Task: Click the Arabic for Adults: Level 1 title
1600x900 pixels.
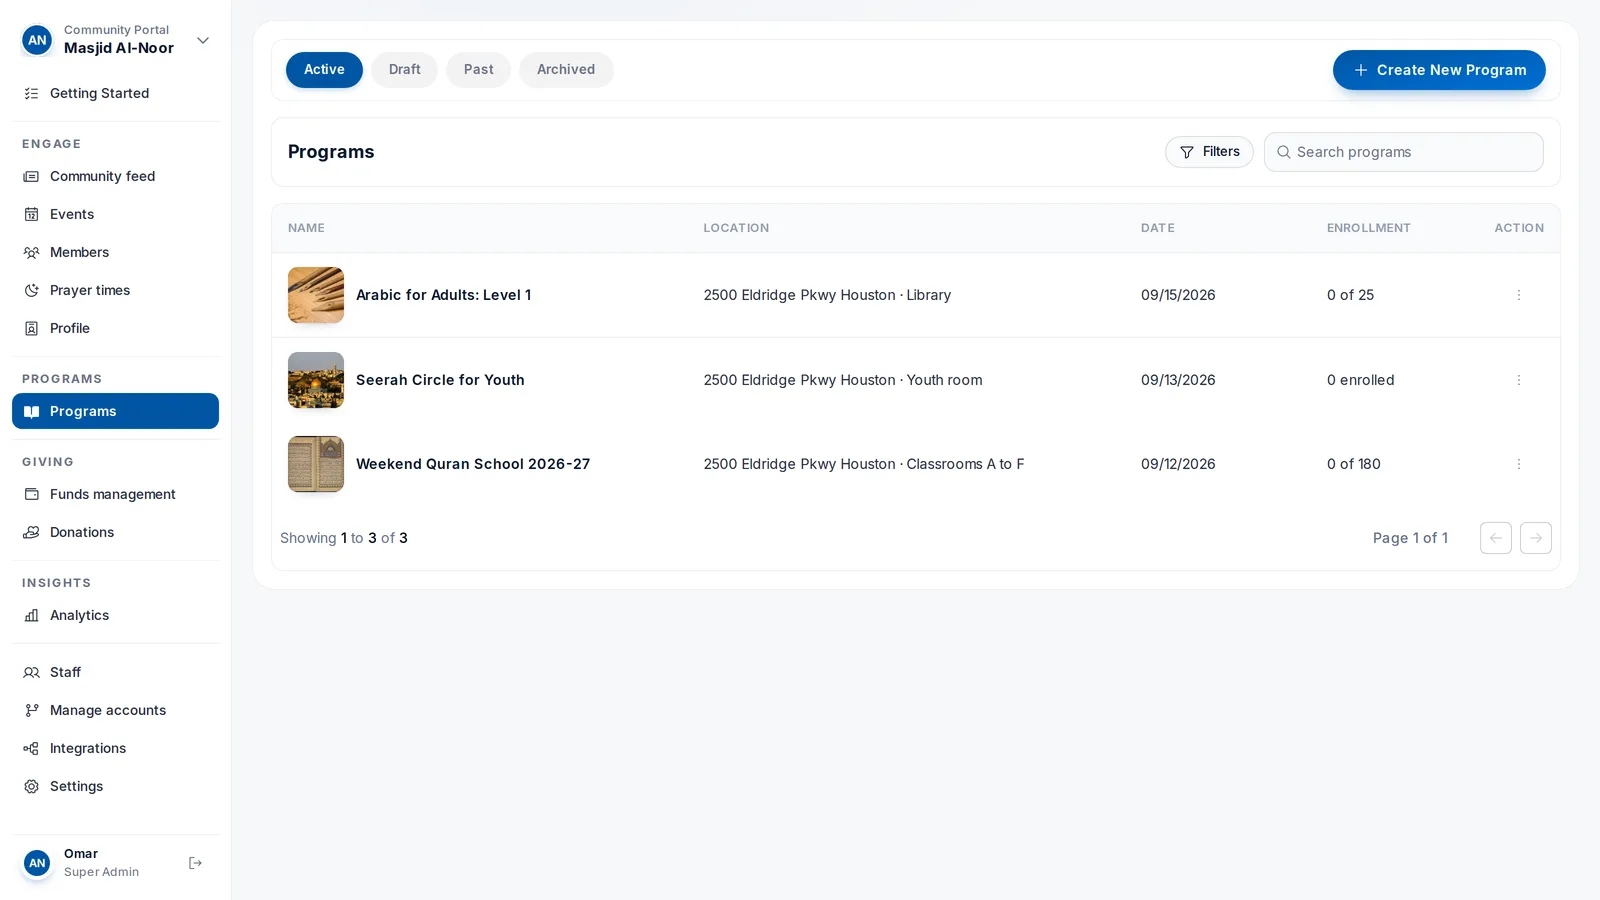Action: tap(444, 295)
